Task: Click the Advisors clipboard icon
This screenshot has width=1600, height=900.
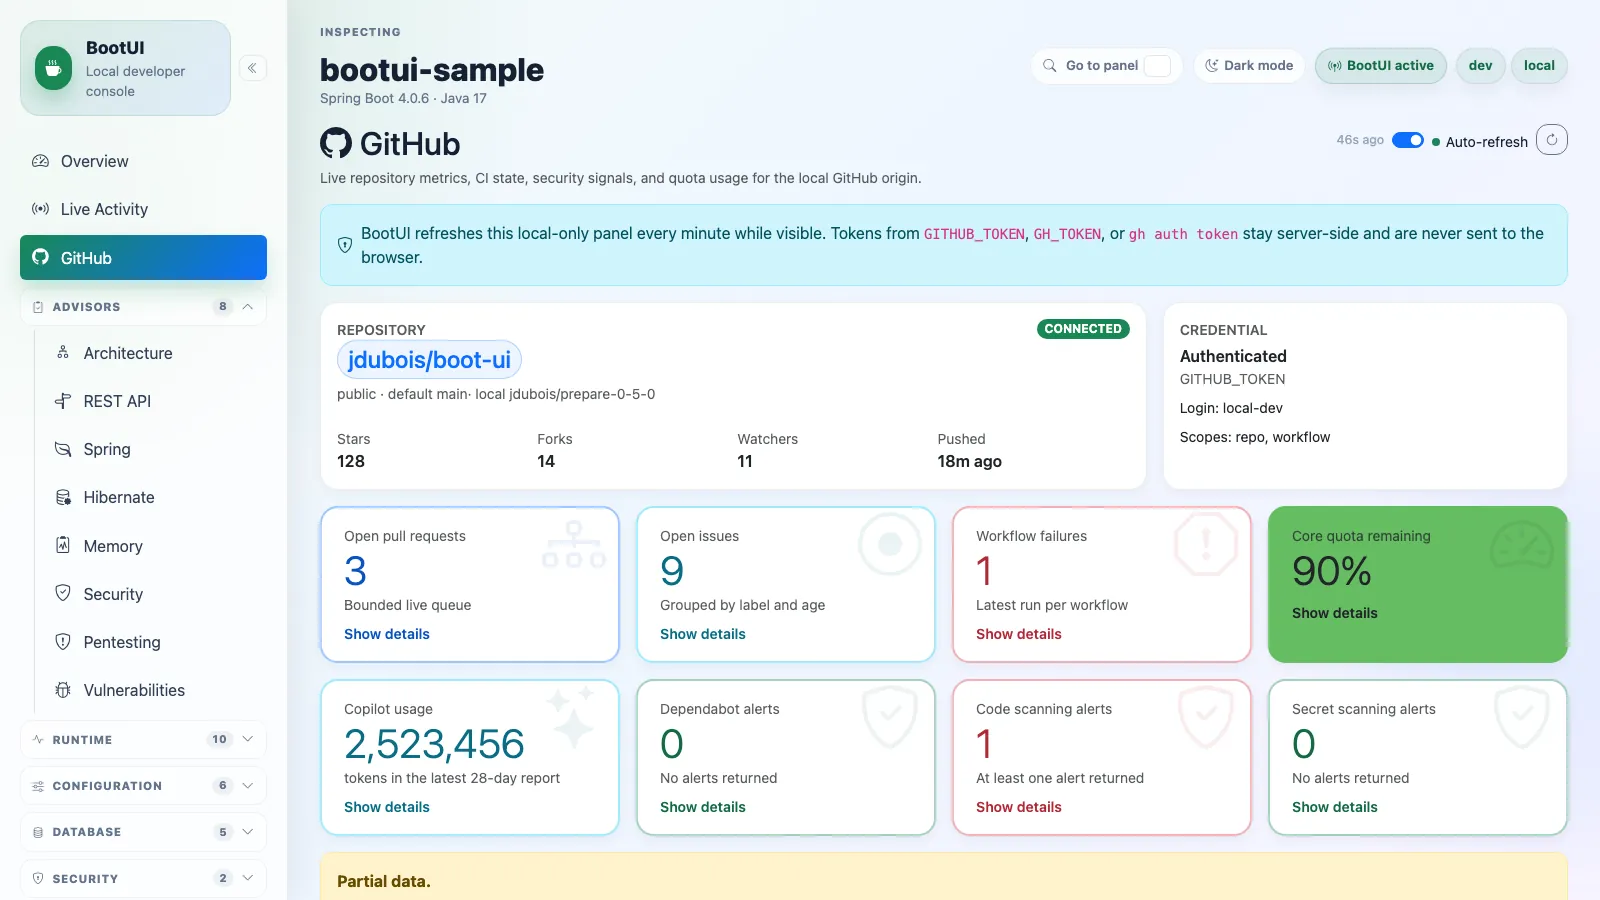Action: tap(38, 307)
